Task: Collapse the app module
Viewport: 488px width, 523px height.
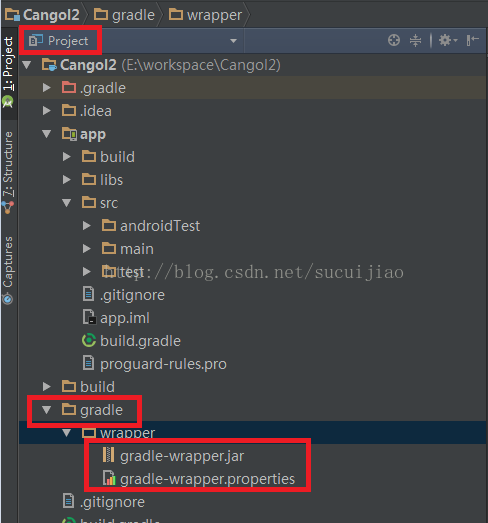Action: [x=47, y=134]
